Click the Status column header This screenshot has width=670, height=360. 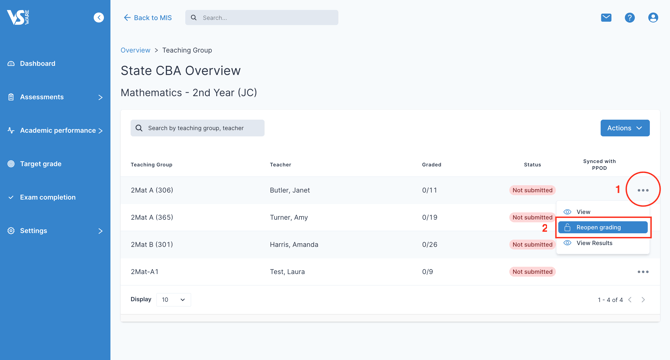pos(532,164)
